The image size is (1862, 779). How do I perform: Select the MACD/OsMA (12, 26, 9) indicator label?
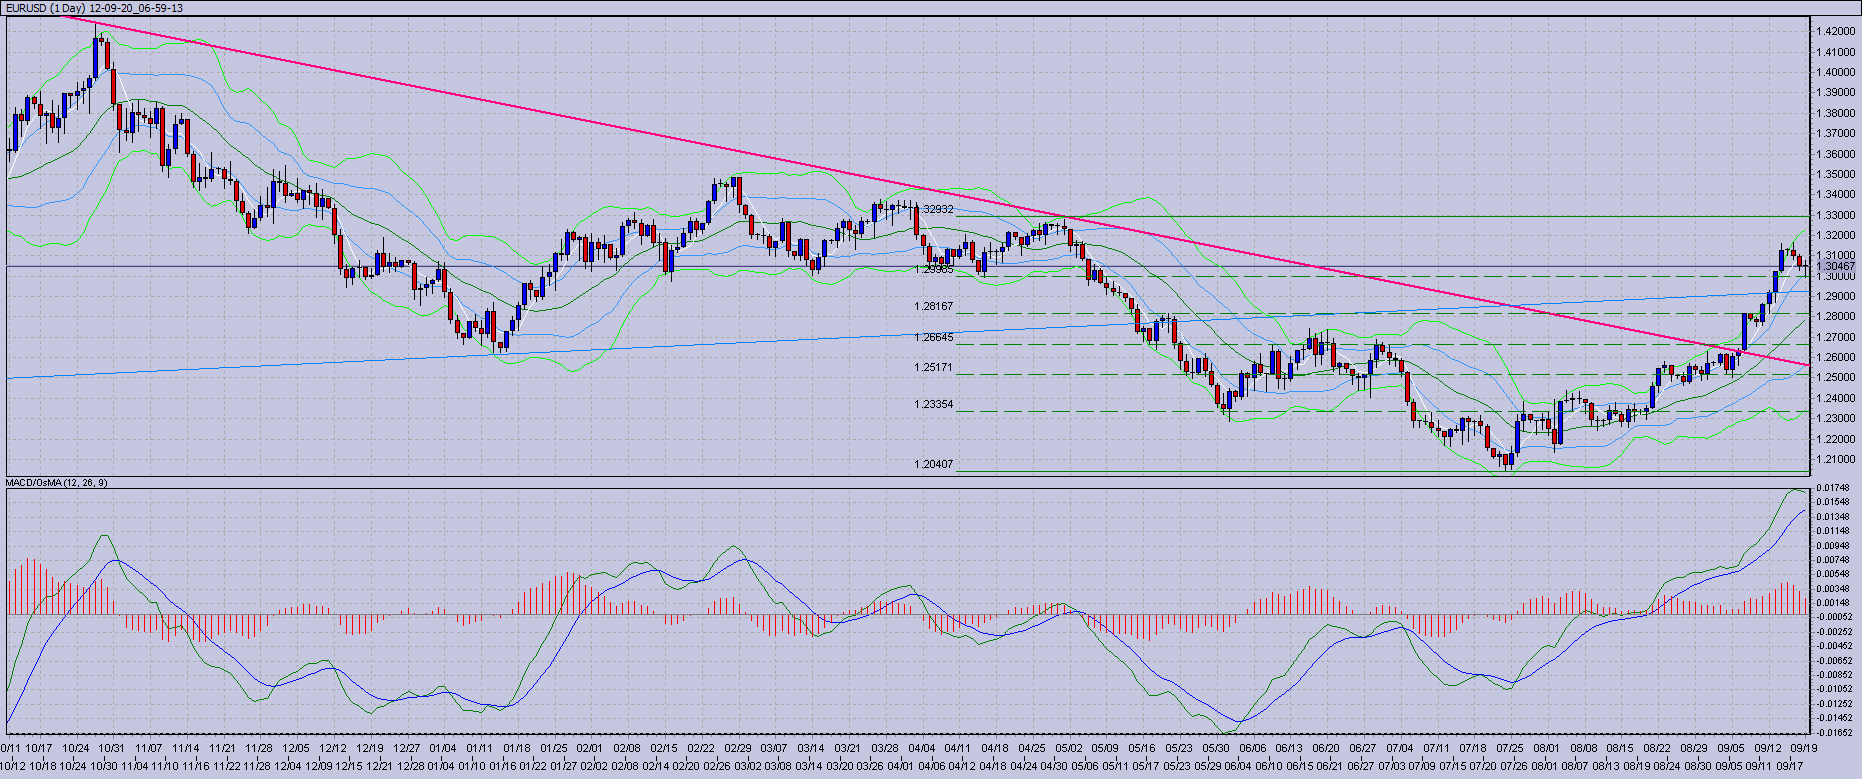[57, 482]
